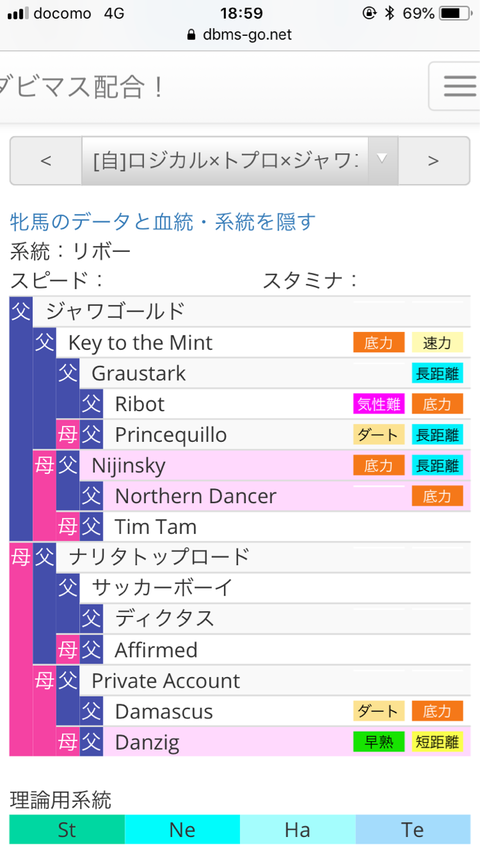Tap the dbms-go.net address bar

[x=239, y=35]
